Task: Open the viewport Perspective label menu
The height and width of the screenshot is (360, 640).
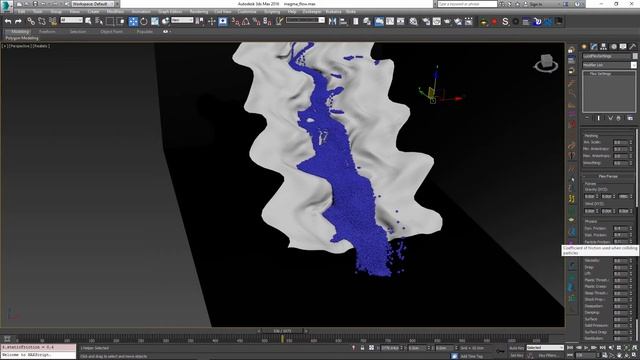Action: click(x=20, y=46)
